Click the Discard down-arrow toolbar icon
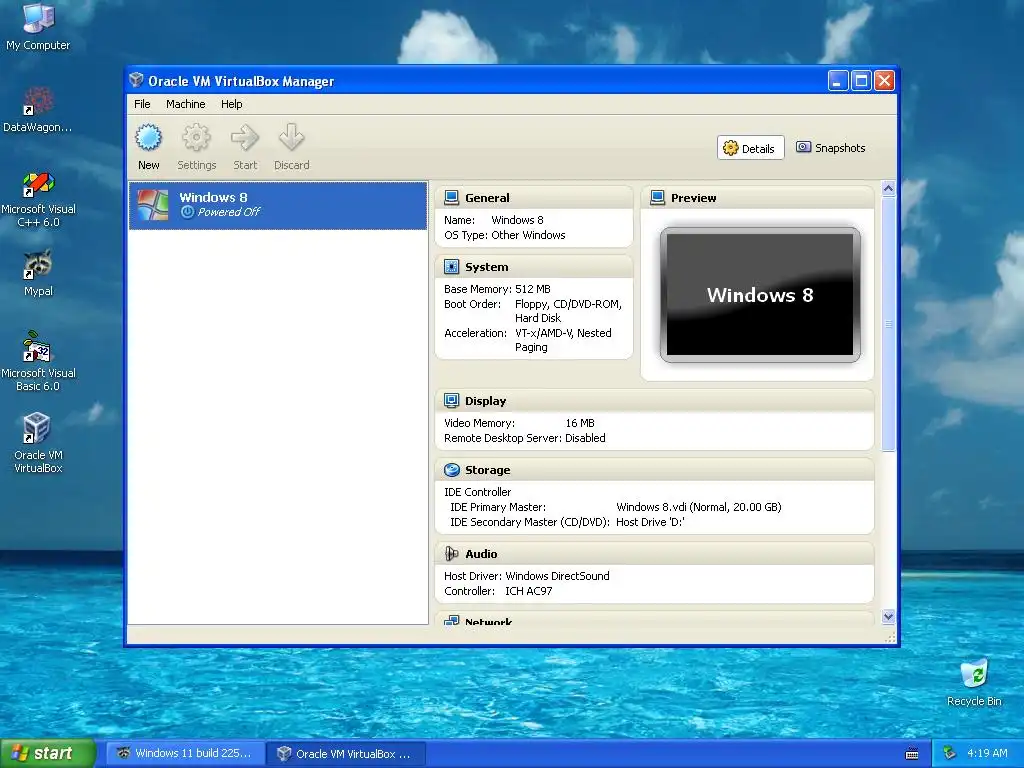 click(x=291, y=138)
